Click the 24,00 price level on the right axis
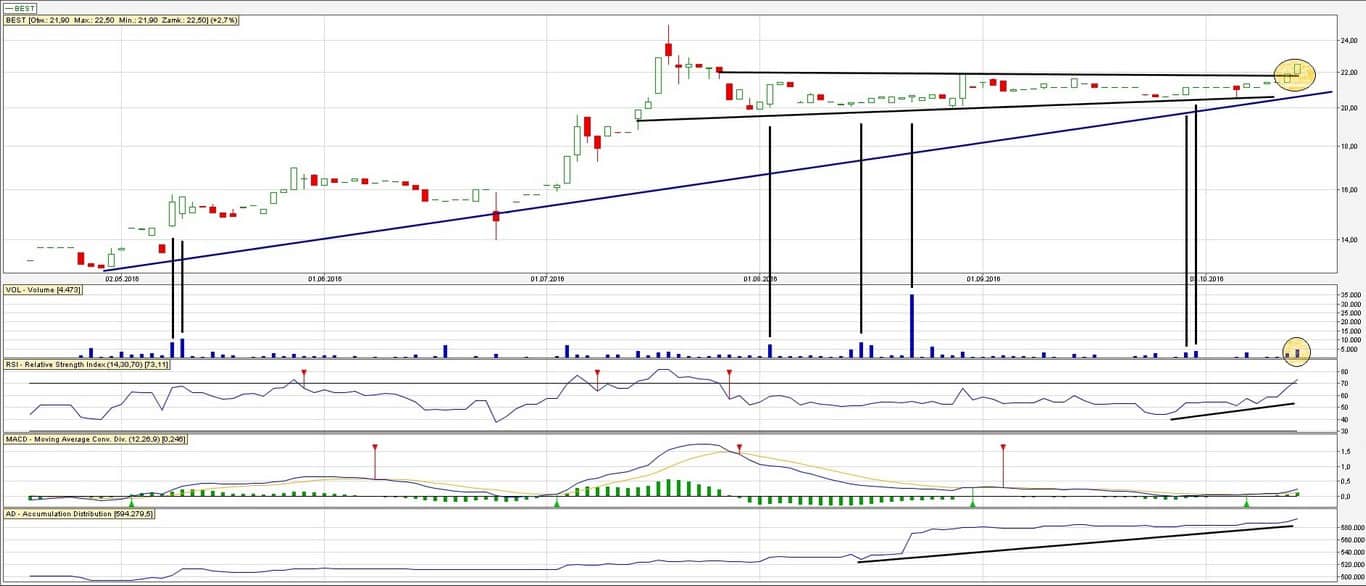 click(1347, 41)
